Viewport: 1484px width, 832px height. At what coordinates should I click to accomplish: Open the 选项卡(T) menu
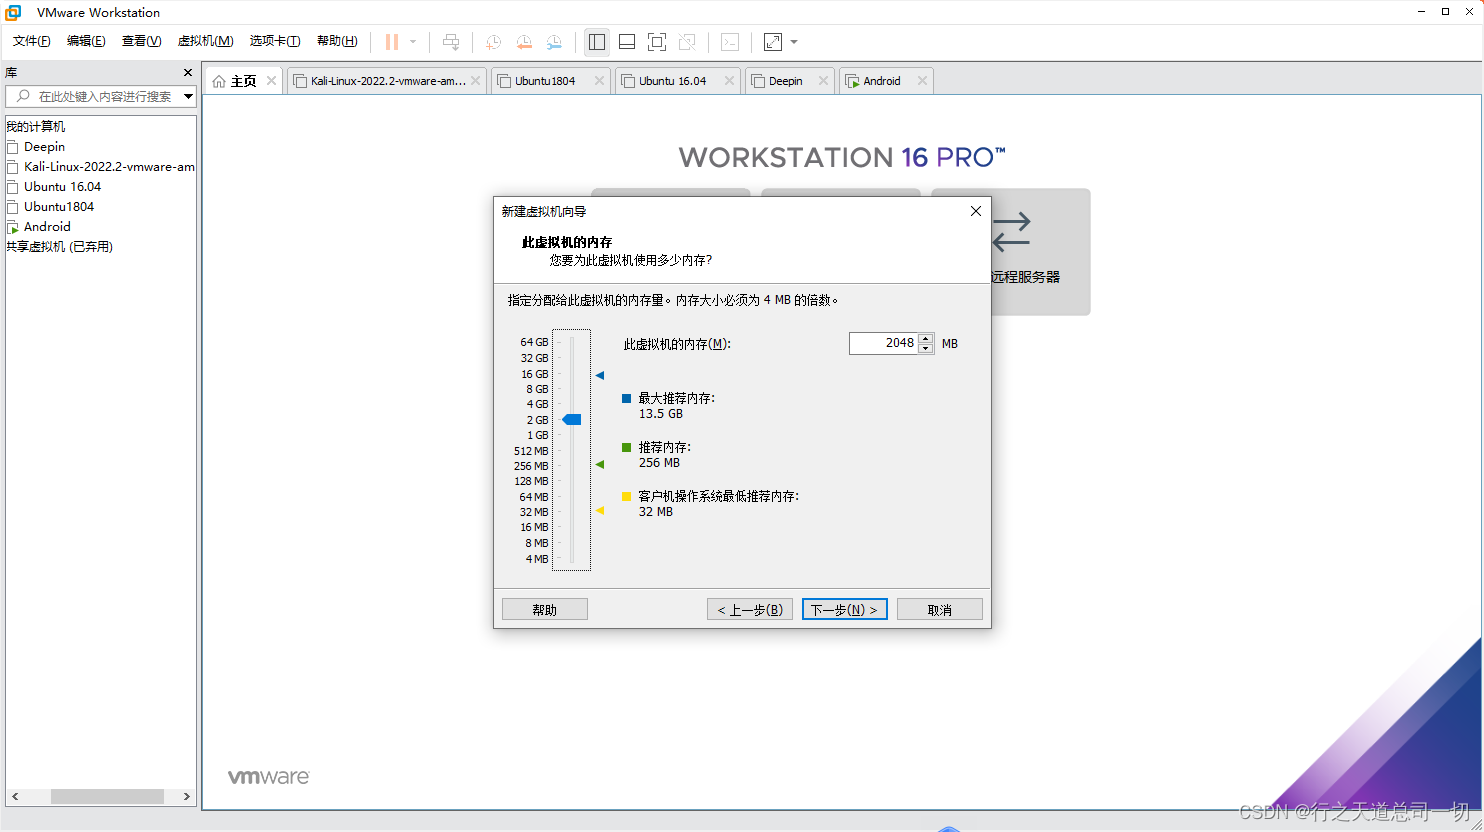275,41
